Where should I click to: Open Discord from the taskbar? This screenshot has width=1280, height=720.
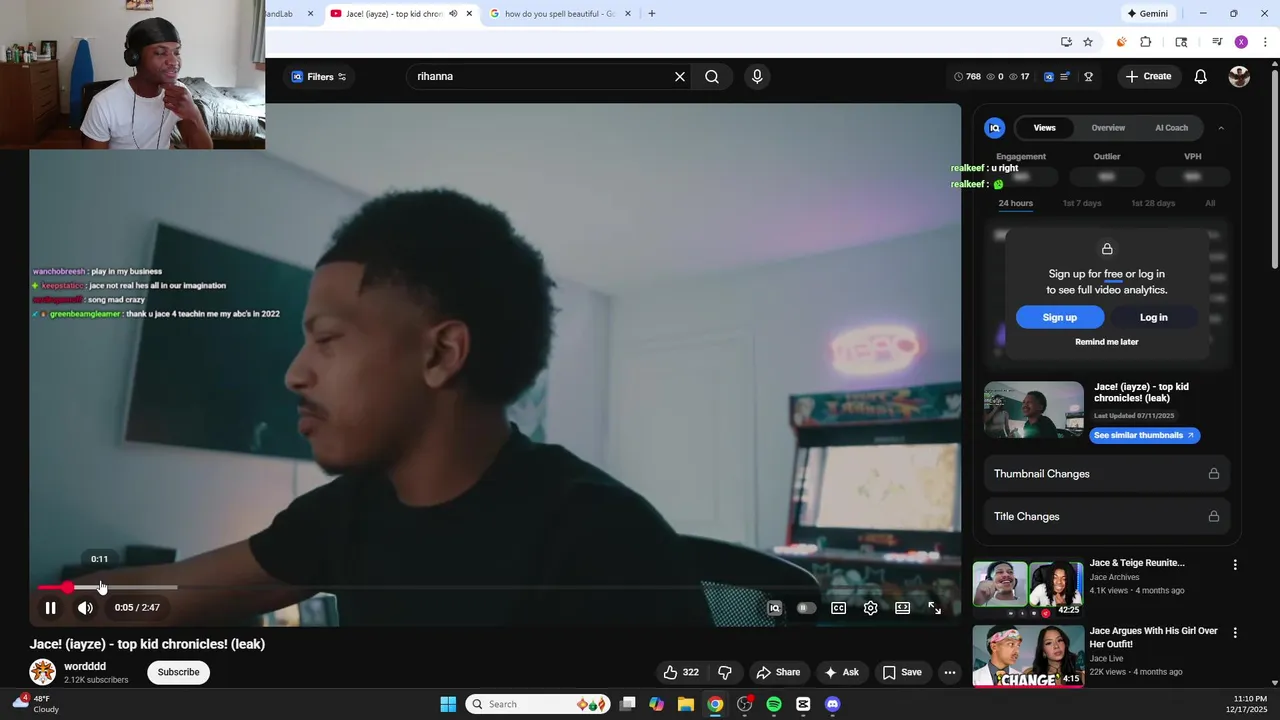(x=833, y=704)
